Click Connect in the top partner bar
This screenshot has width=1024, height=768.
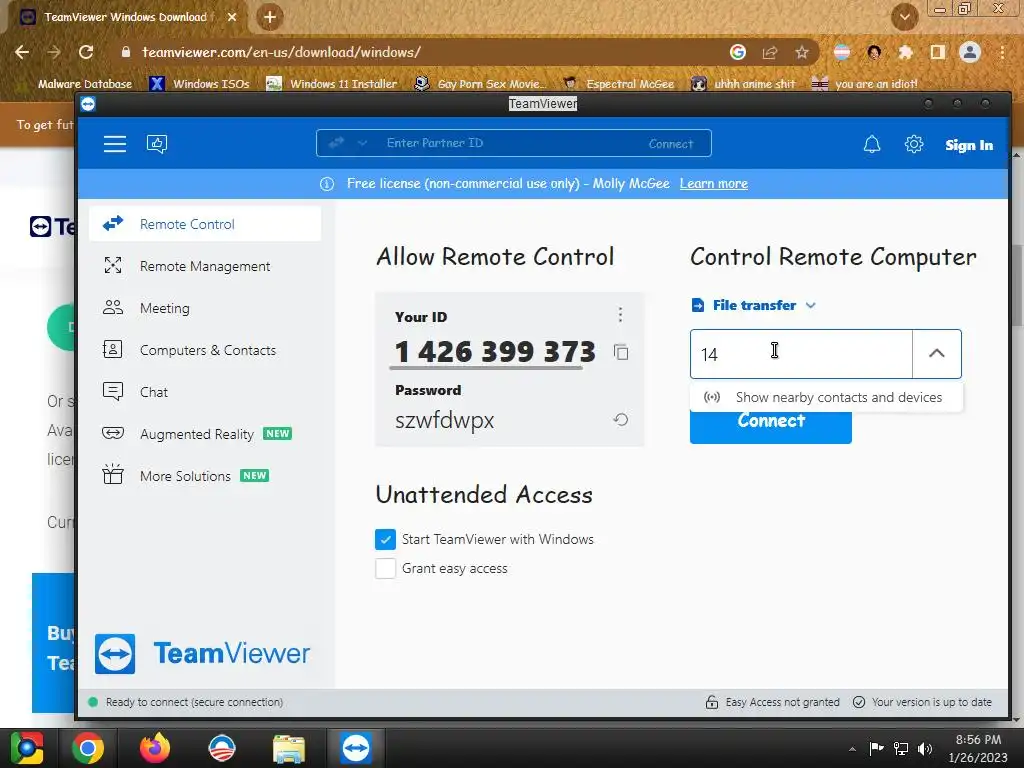(671, 144)
